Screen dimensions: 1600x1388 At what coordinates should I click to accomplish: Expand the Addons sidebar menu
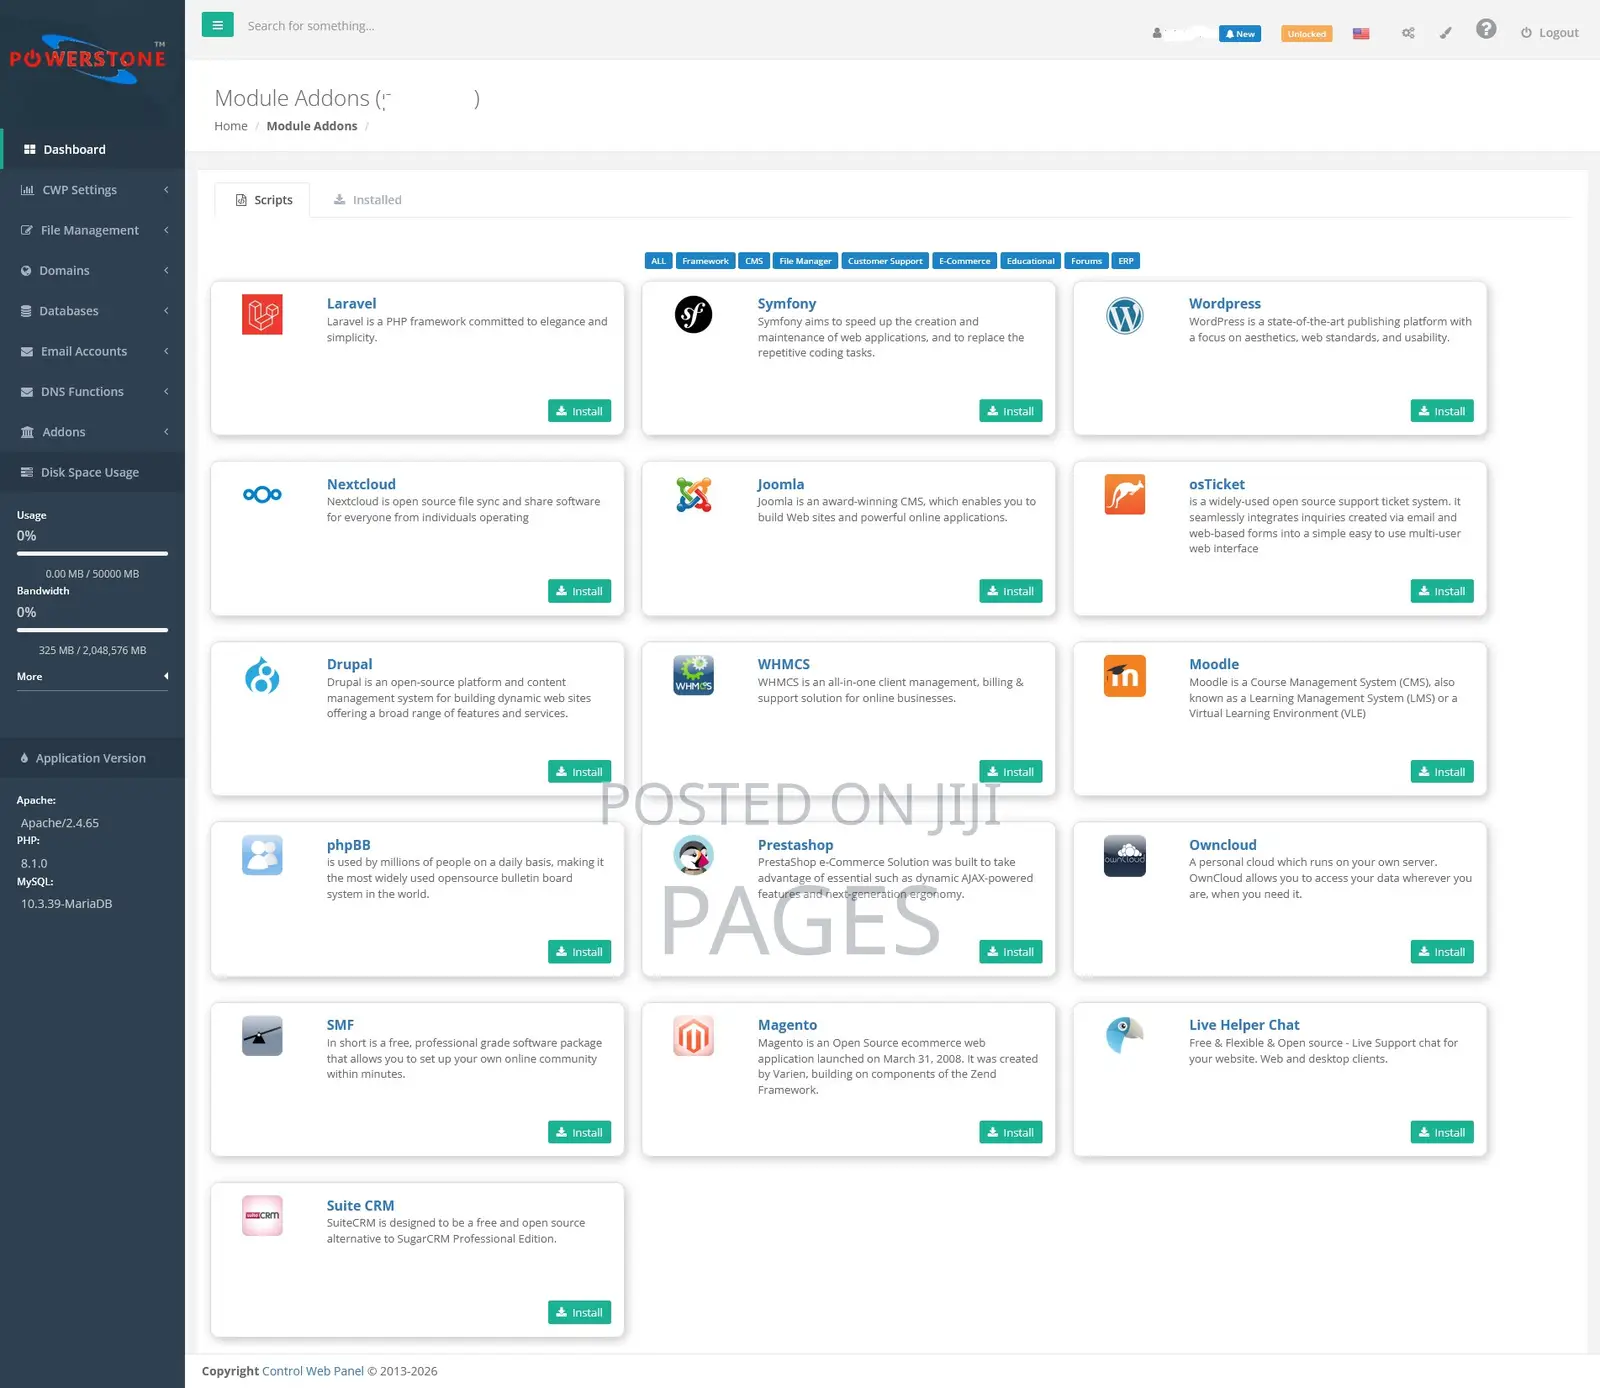(92, 432)
